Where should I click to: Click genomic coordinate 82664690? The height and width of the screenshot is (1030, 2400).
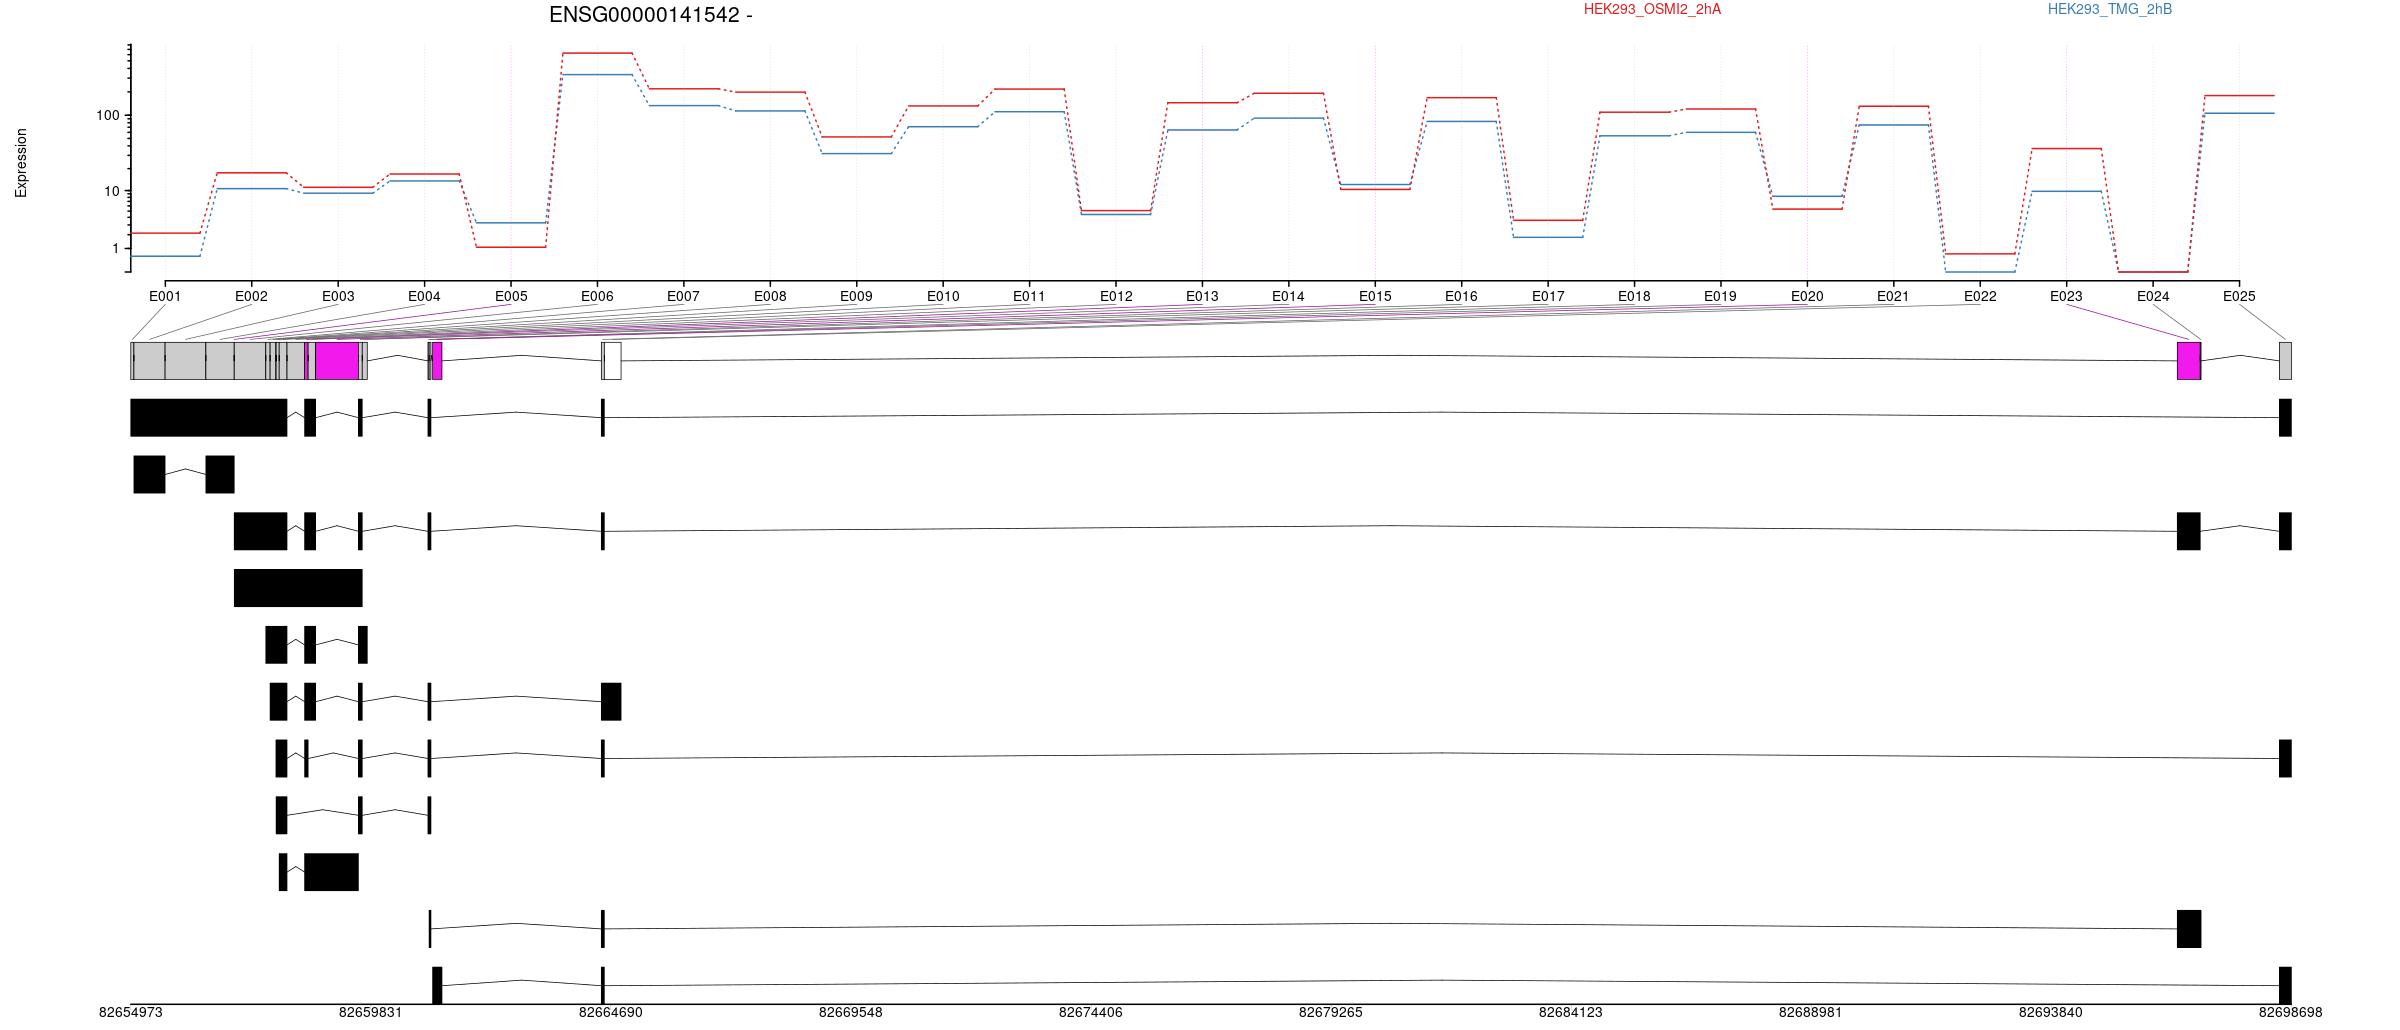pyautogui.click(x=611, y=1012)
